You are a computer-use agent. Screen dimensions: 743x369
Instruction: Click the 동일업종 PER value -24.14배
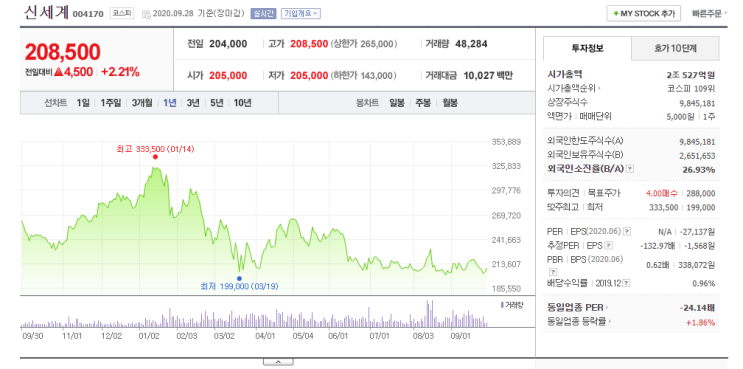(697, 308)
